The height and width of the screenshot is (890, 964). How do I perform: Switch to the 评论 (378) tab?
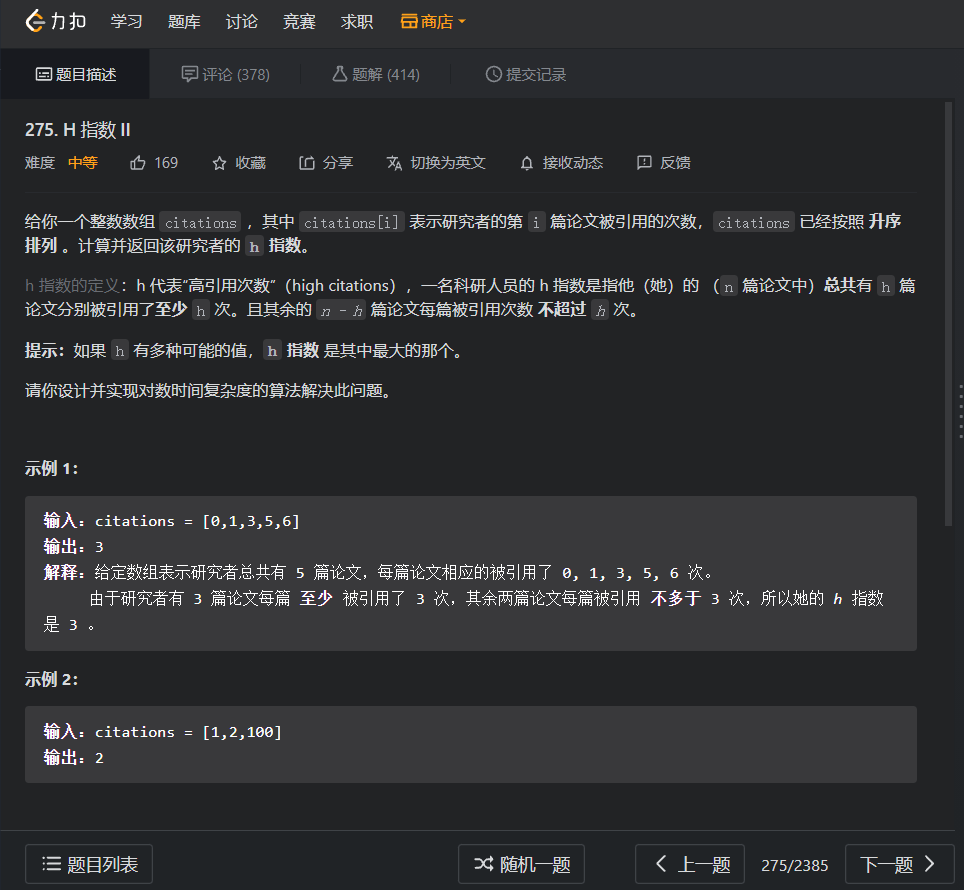click(225, 74)
